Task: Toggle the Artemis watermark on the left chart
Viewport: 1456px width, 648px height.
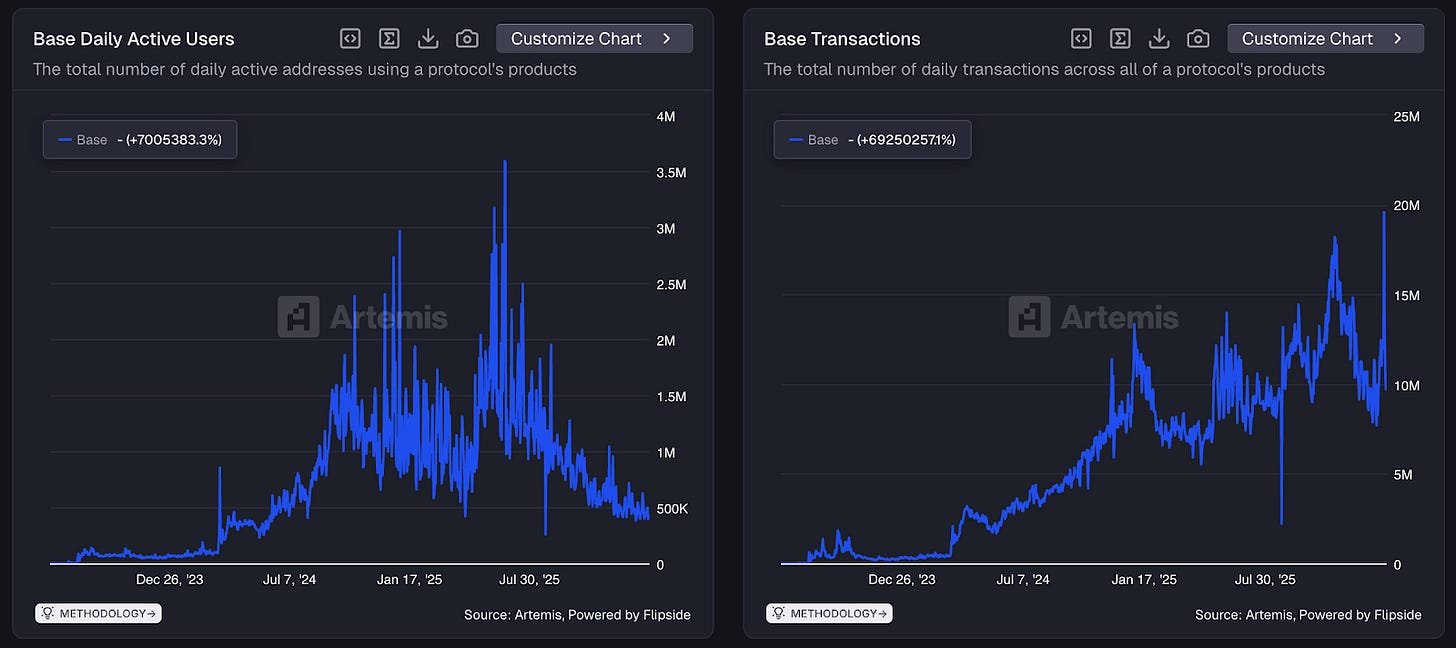Action: tap(363, 316)
